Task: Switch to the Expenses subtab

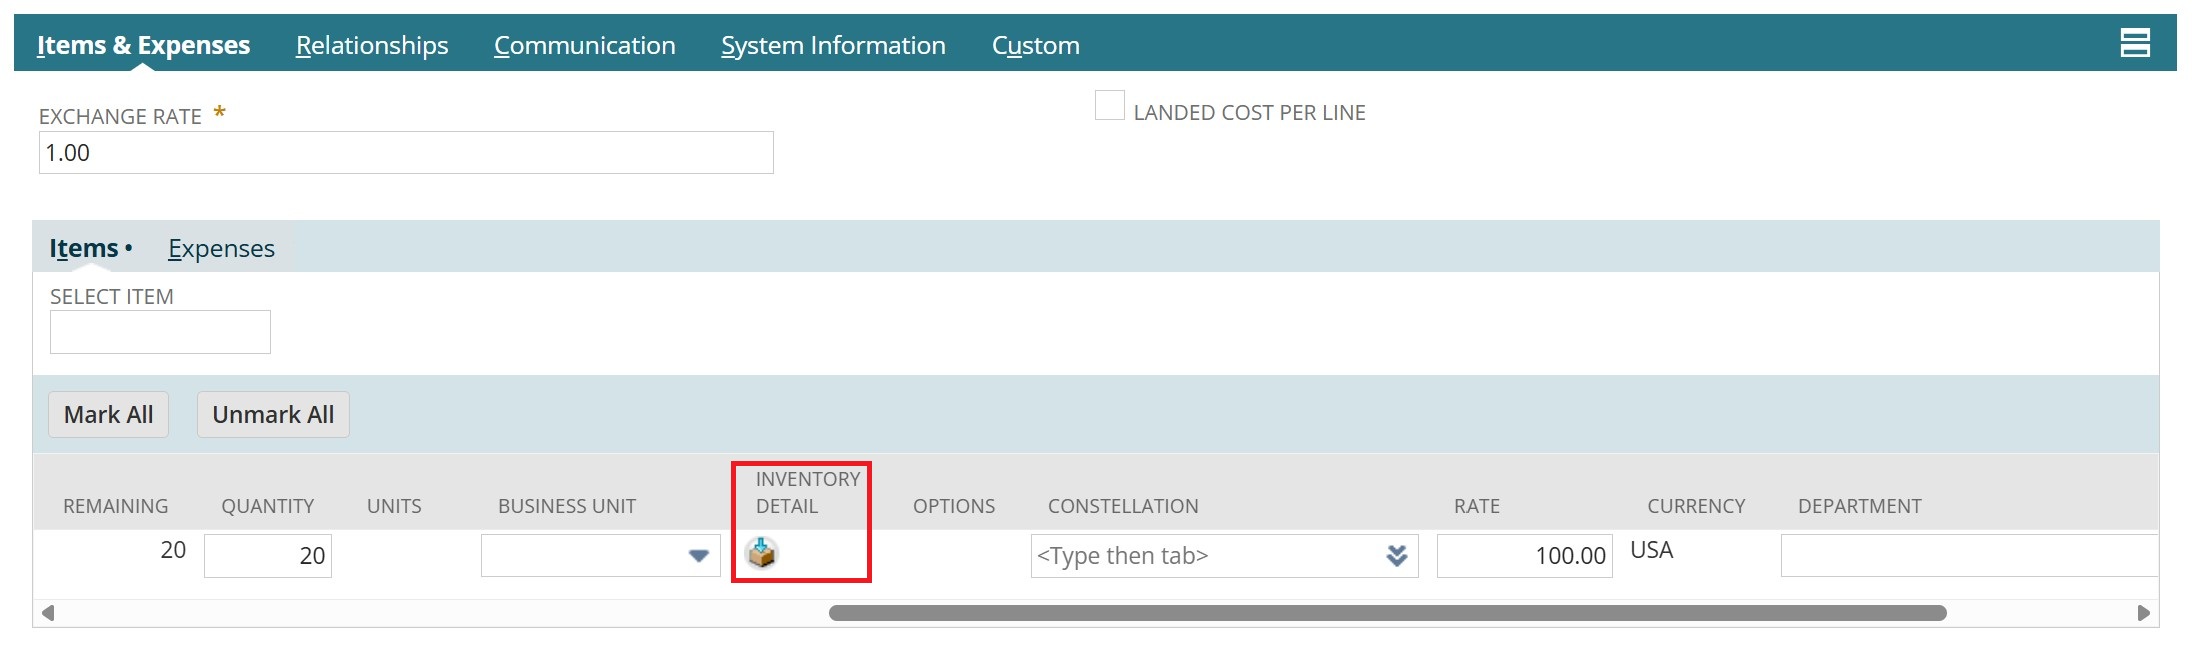Action: [221, 248]
